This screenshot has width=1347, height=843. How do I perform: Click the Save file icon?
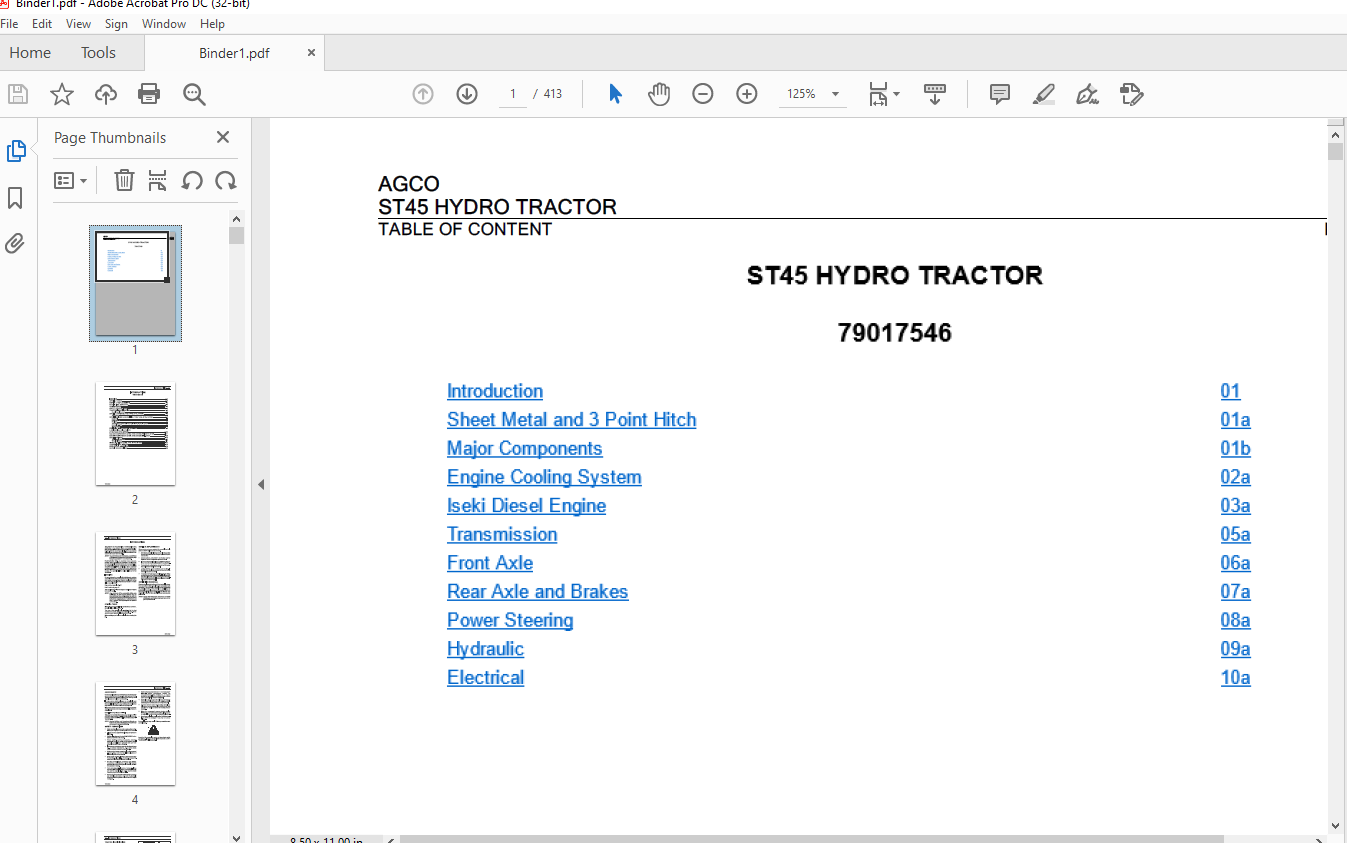point(18,94)
